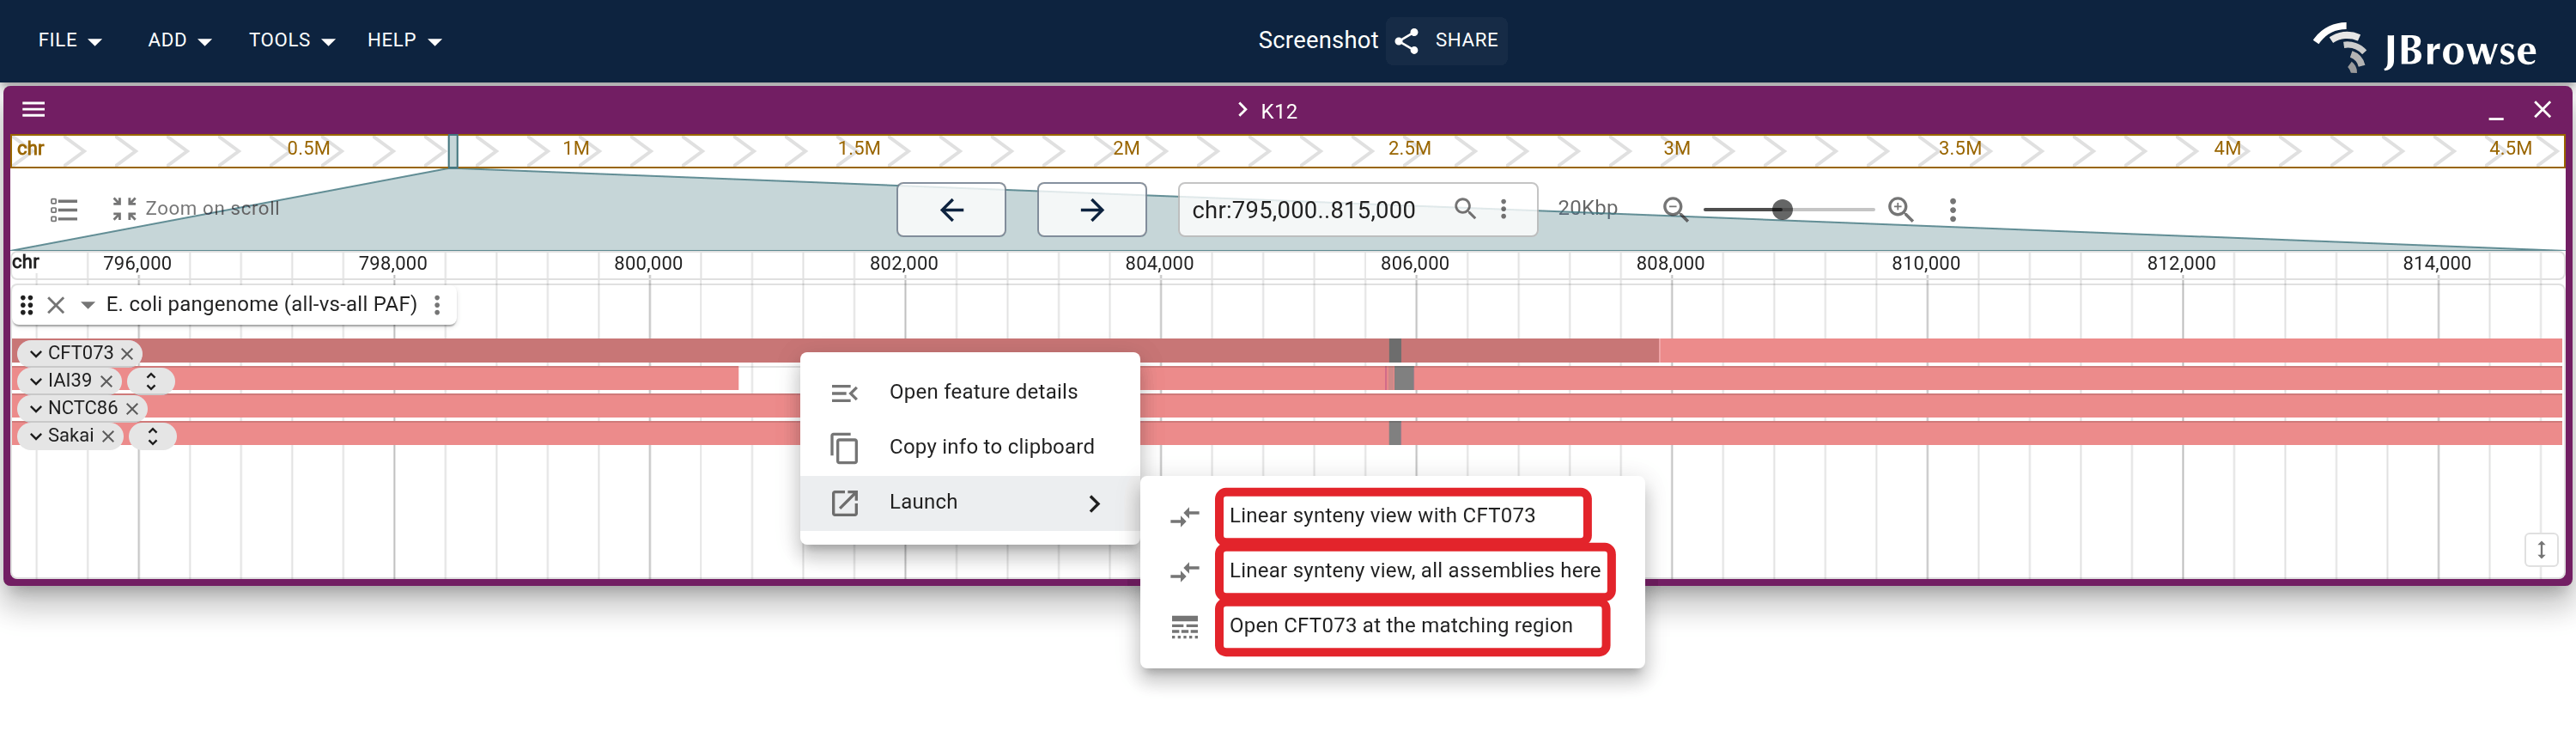Expand the CFT073 row dropdown
This screenshot has height=756, width=2576.
35,353
